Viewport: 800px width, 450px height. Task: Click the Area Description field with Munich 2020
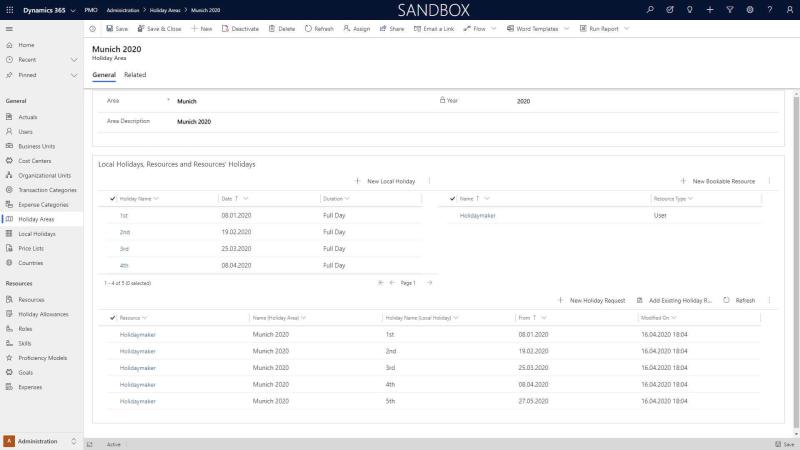tap(194, 121)
